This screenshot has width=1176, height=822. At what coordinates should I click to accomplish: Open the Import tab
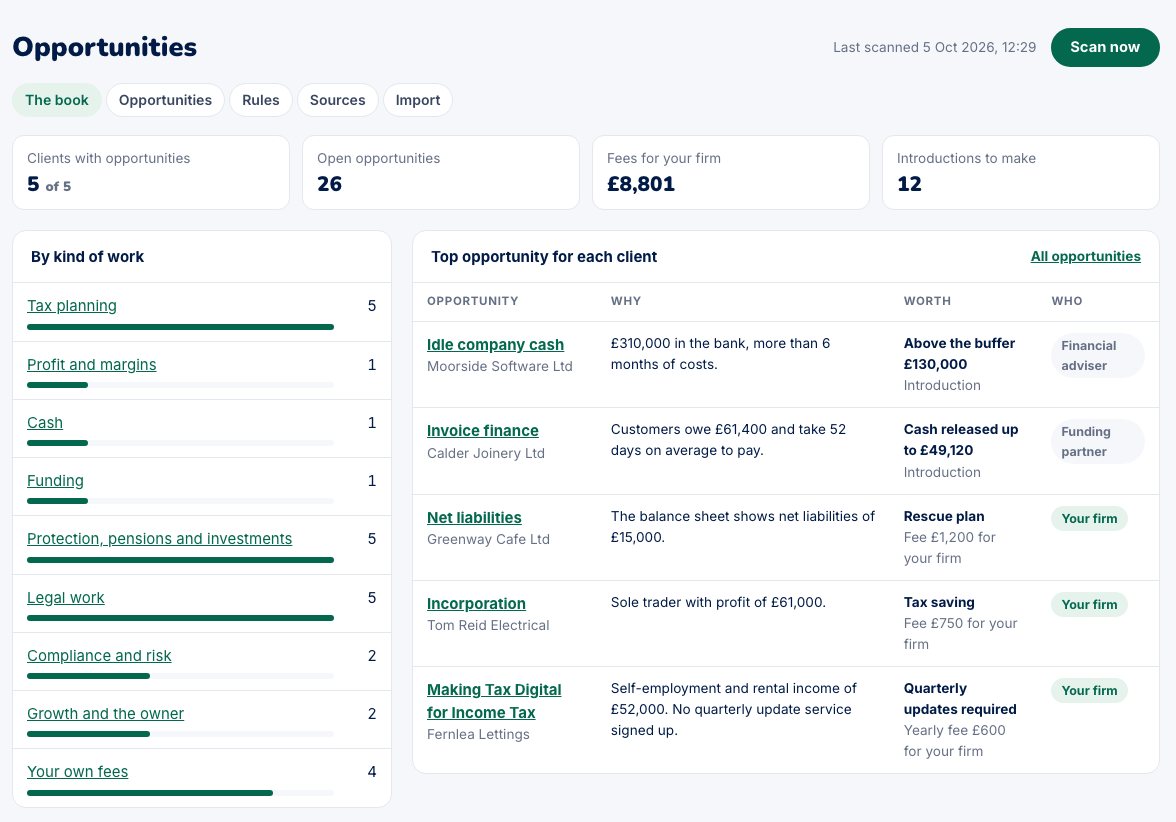[418, 100]
